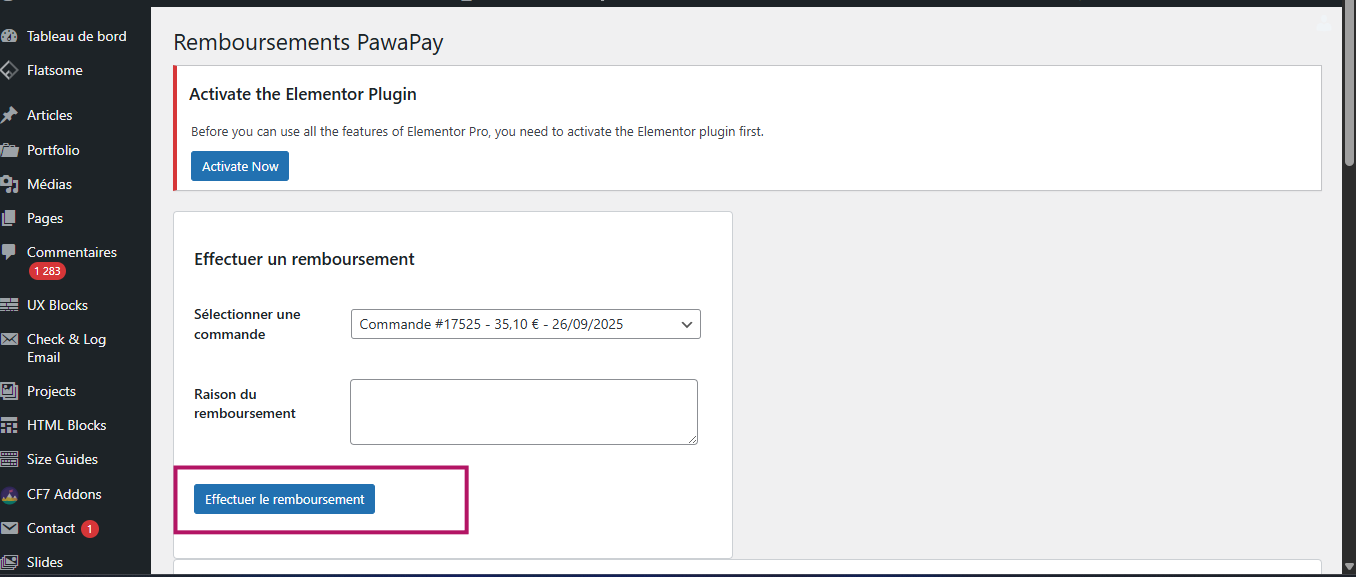
Task: Click the Size Guides icon
Action: [9, 459]
